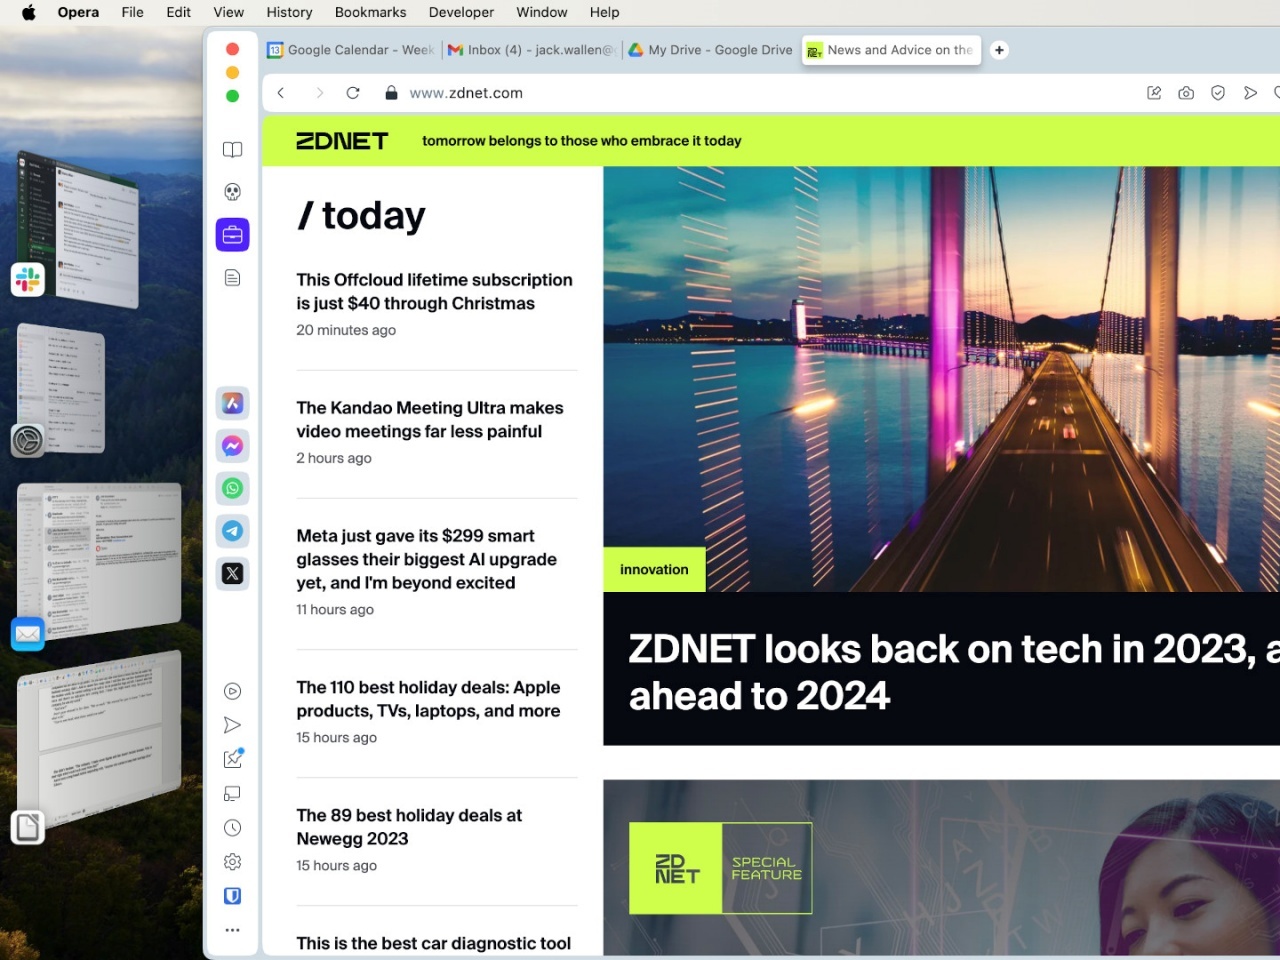Go forward to the next page
This screenshot has width=1280, height=960.
coord(319,93)
